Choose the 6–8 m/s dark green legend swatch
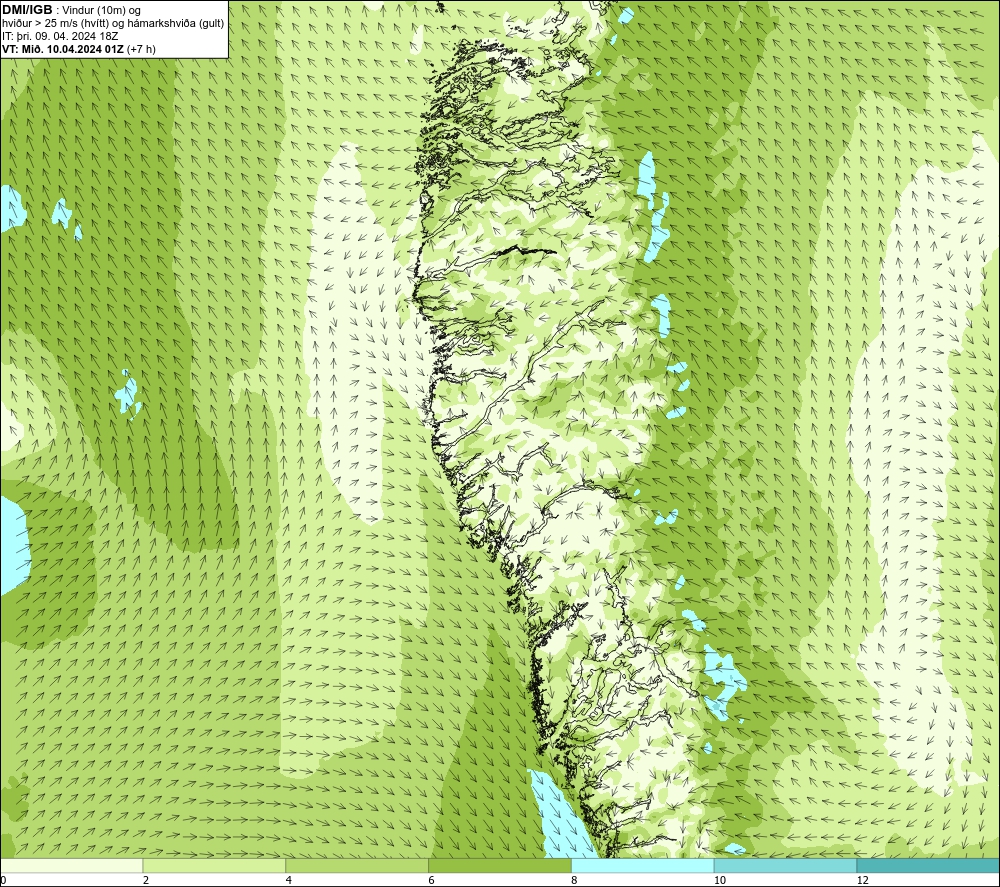This screenshot has width=1000, height=887. (500, 866)
